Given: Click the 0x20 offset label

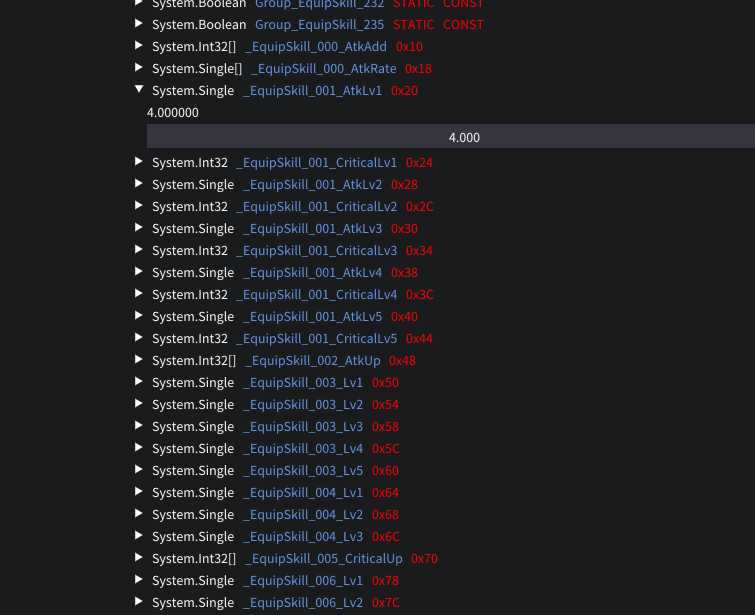Looking at the screenshot, I should coord(404,90).
